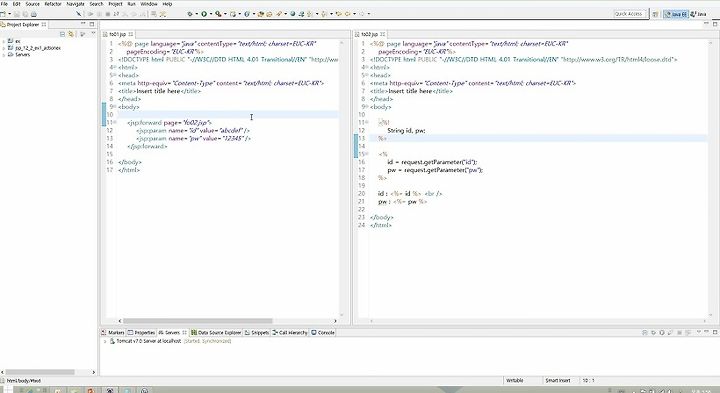Click the Run External Tools icon
Image resolution: width=720 pixels, height=393 pixels.
pos(218,14)
